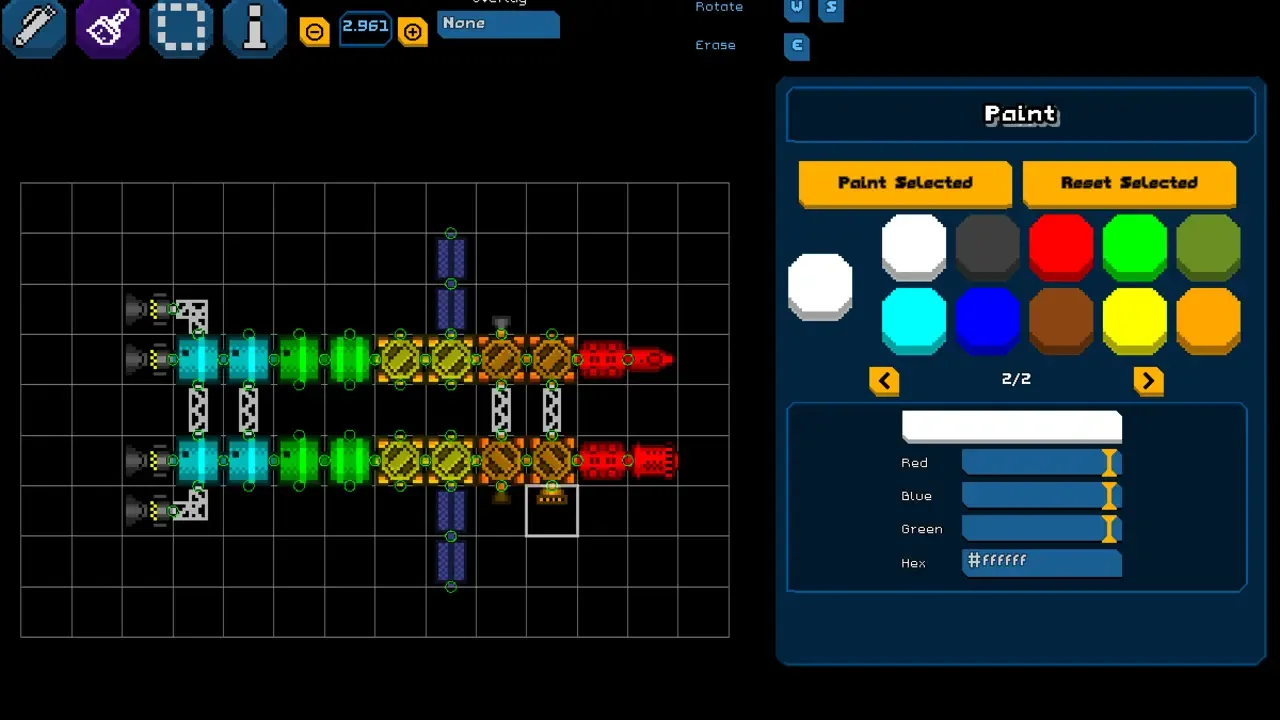This screenshot has width=1280, height=720.
Task: Activate the dashed selection box tool
Action: [x=181, y=27]
